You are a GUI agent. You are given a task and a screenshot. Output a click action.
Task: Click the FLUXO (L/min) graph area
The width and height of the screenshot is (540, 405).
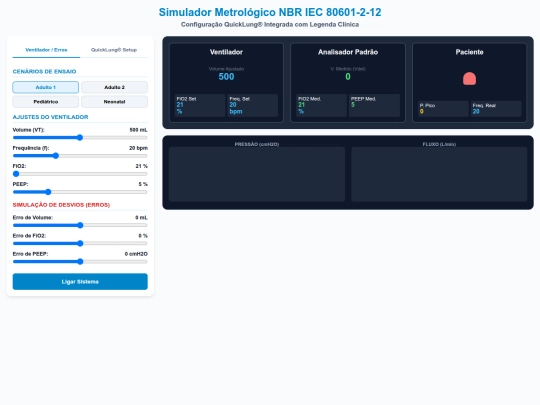(439, 174)
